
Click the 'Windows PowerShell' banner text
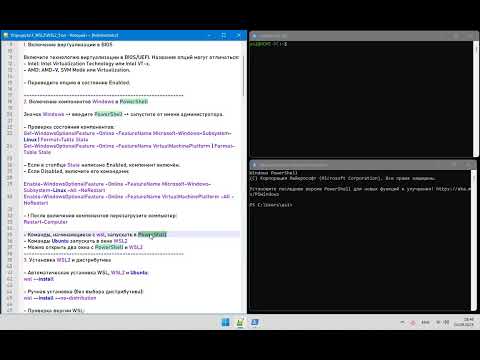[x=273, y=173]
